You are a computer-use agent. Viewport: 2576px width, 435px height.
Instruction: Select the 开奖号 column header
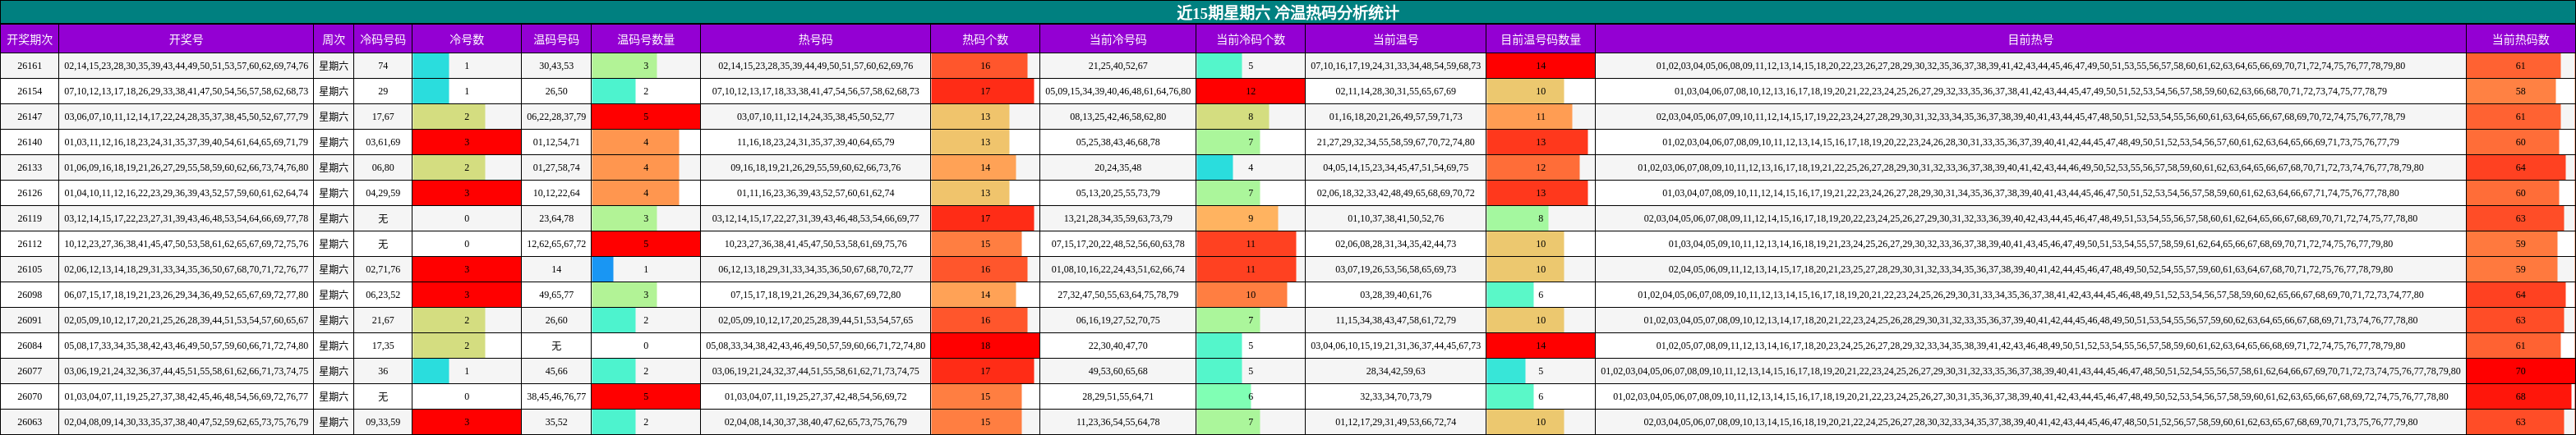click(x=186, y=40)
